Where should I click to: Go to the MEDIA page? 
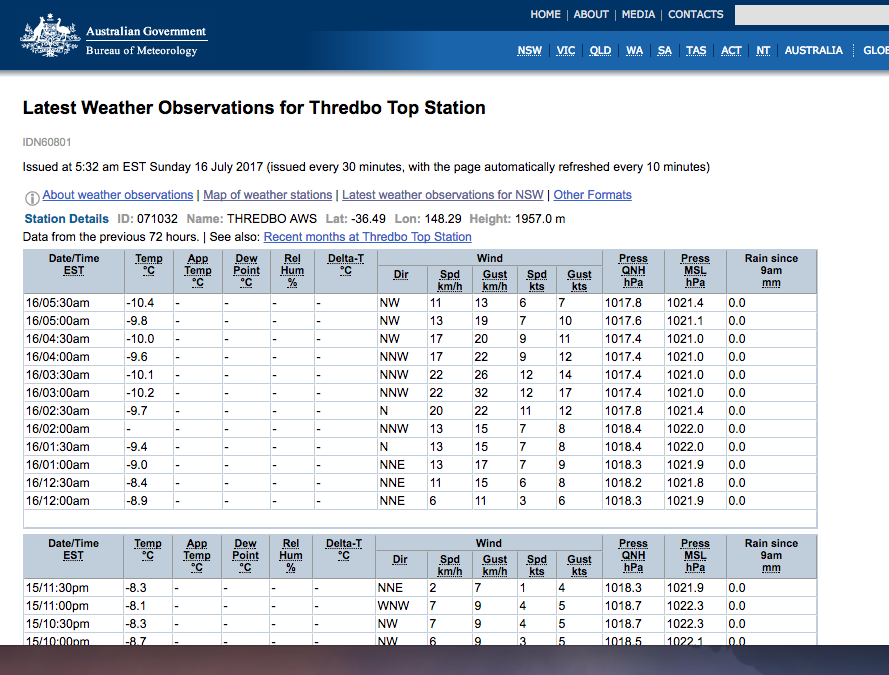tap(638, 15)
